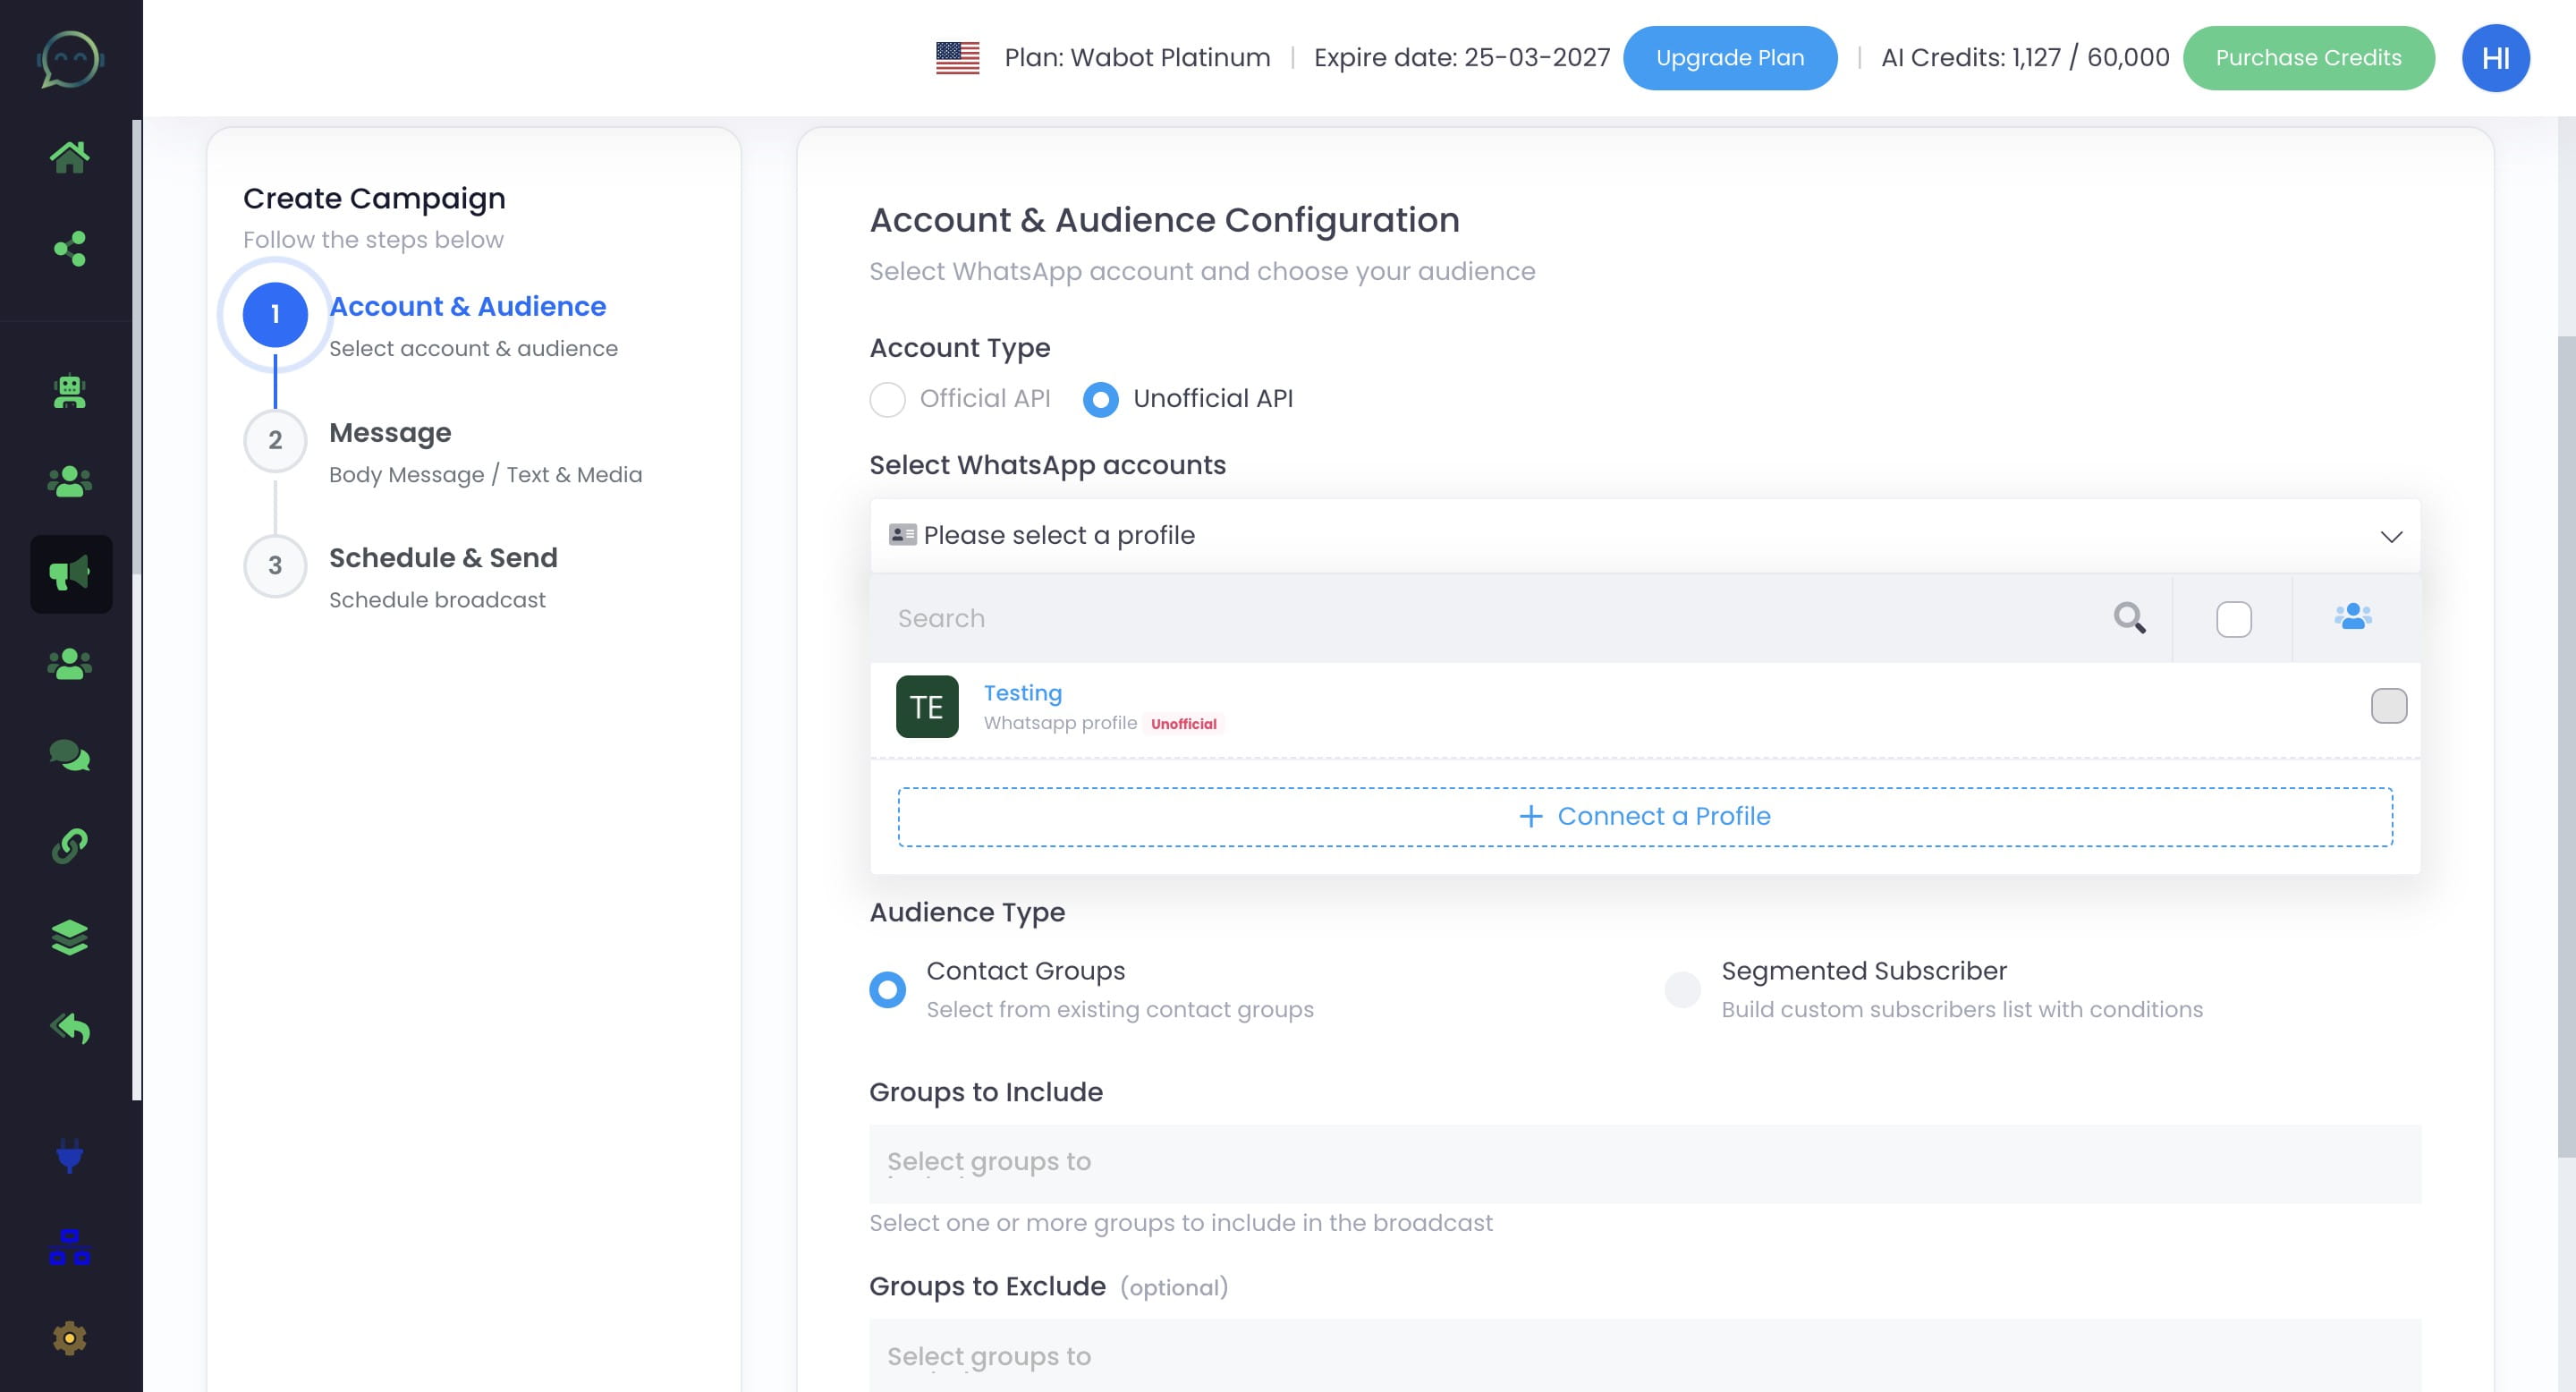Image resolution: width=2576 pixels, height=1392 pixels.
Task: Click the chain link sidebar icon
Action: [x=70, y=846]
